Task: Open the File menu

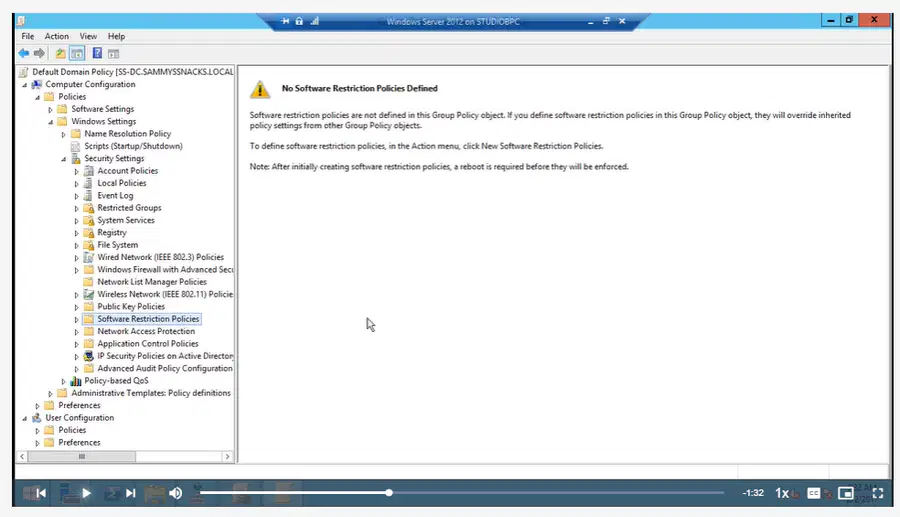Action: click(28, 36)
